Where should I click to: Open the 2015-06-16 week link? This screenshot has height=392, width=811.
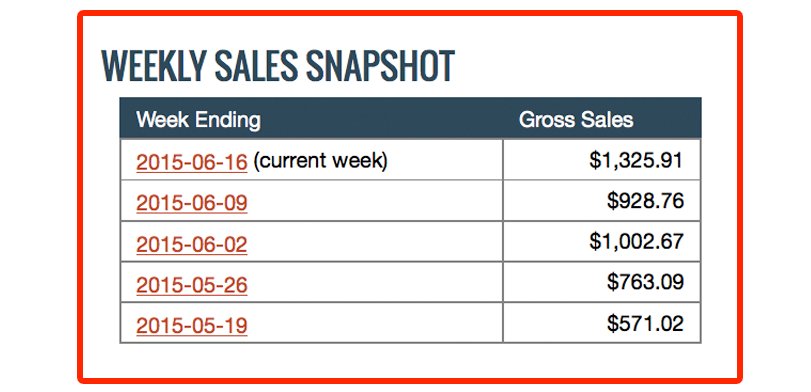click(x=192, y=162)
